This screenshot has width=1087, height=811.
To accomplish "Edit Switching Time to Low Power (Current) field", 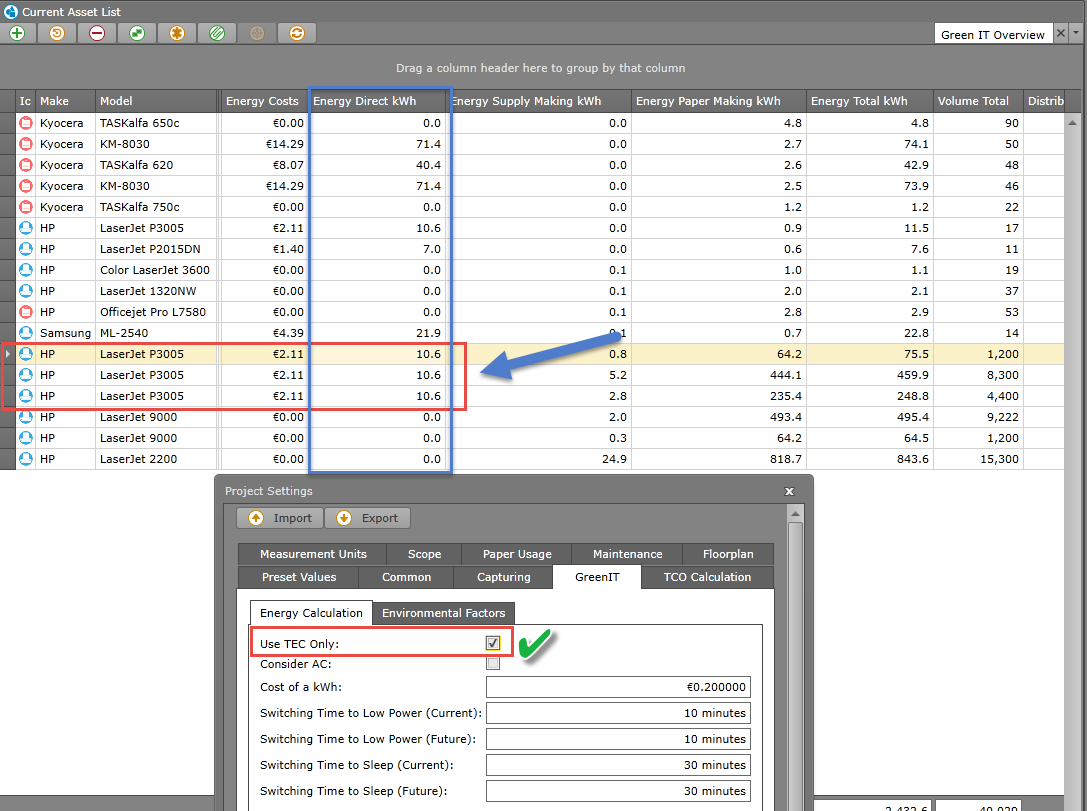I will (618, 713).
